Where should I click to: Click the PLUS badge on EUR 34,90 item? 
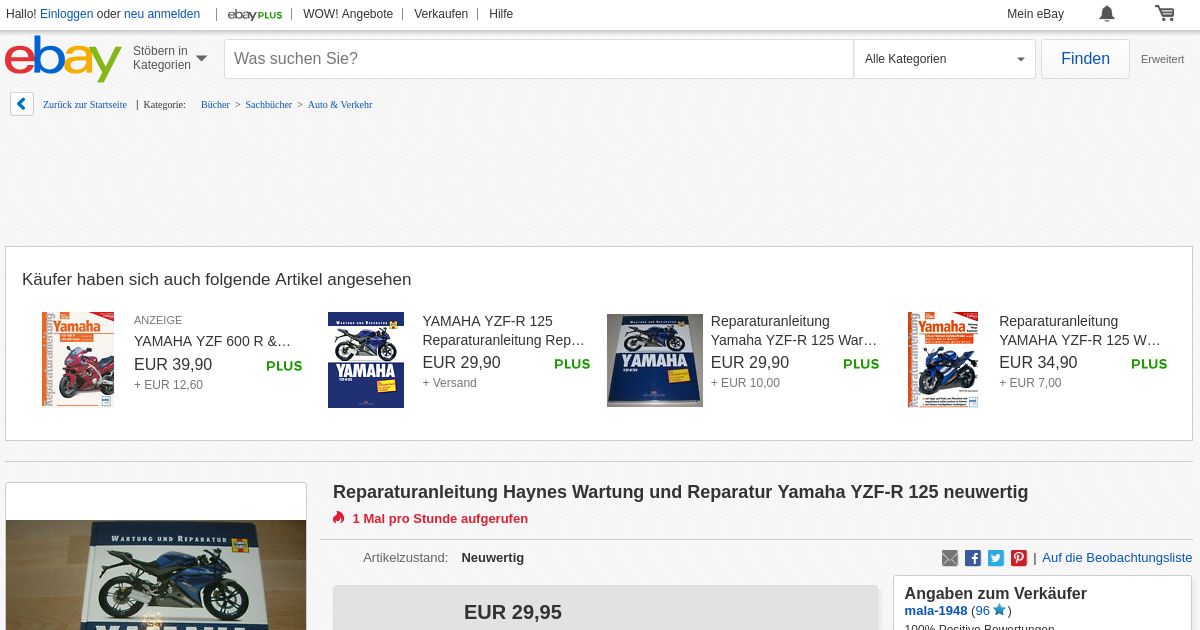pos(1149,364)
